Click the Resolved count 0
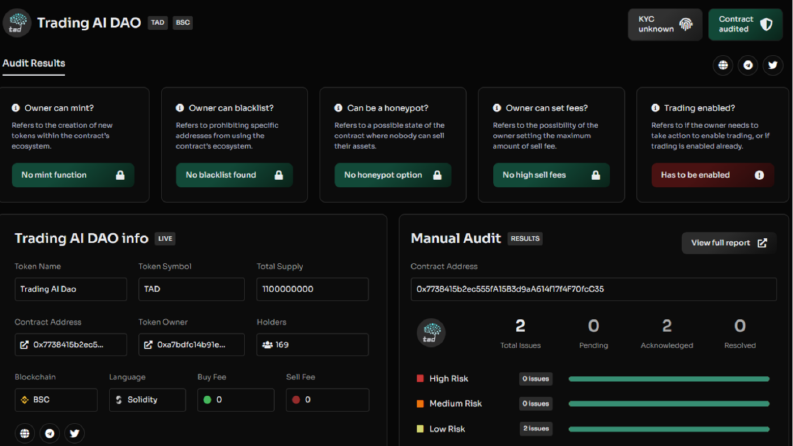This screenshot has width=793, height=446. click(740, 326)
